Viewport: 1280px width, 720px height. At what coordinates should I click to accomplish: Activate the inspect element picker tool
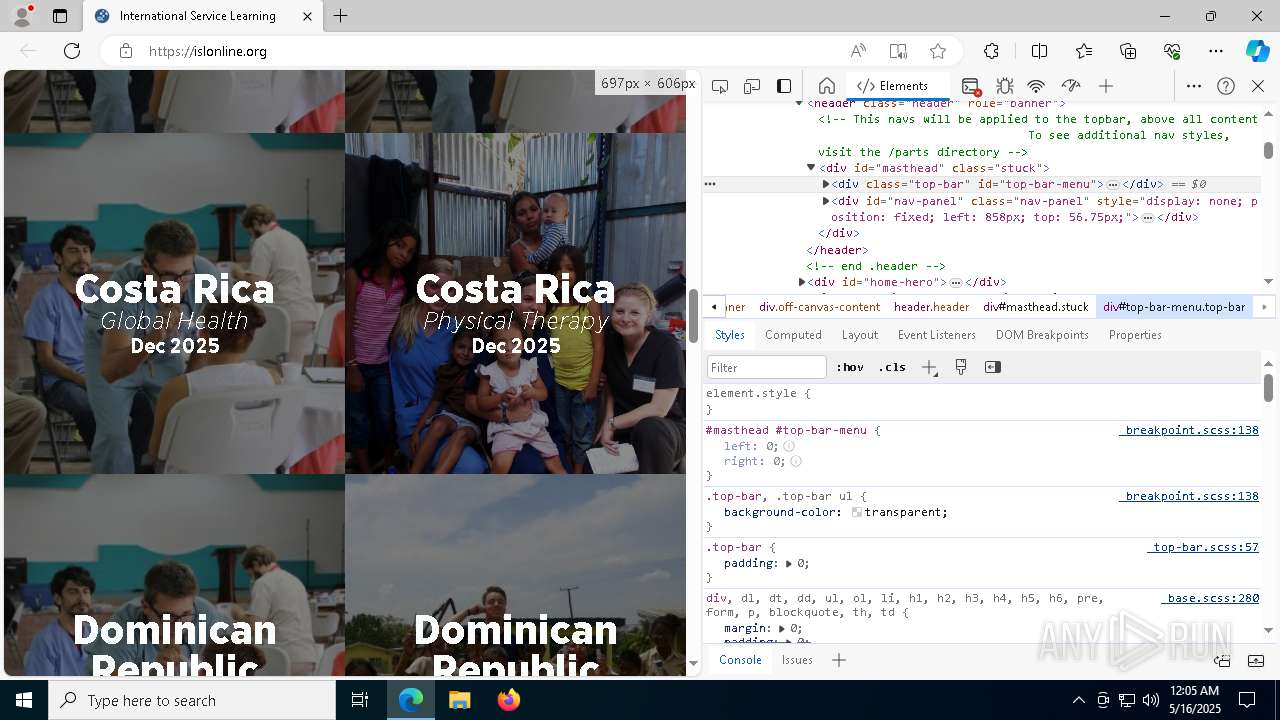pos(720,86)
